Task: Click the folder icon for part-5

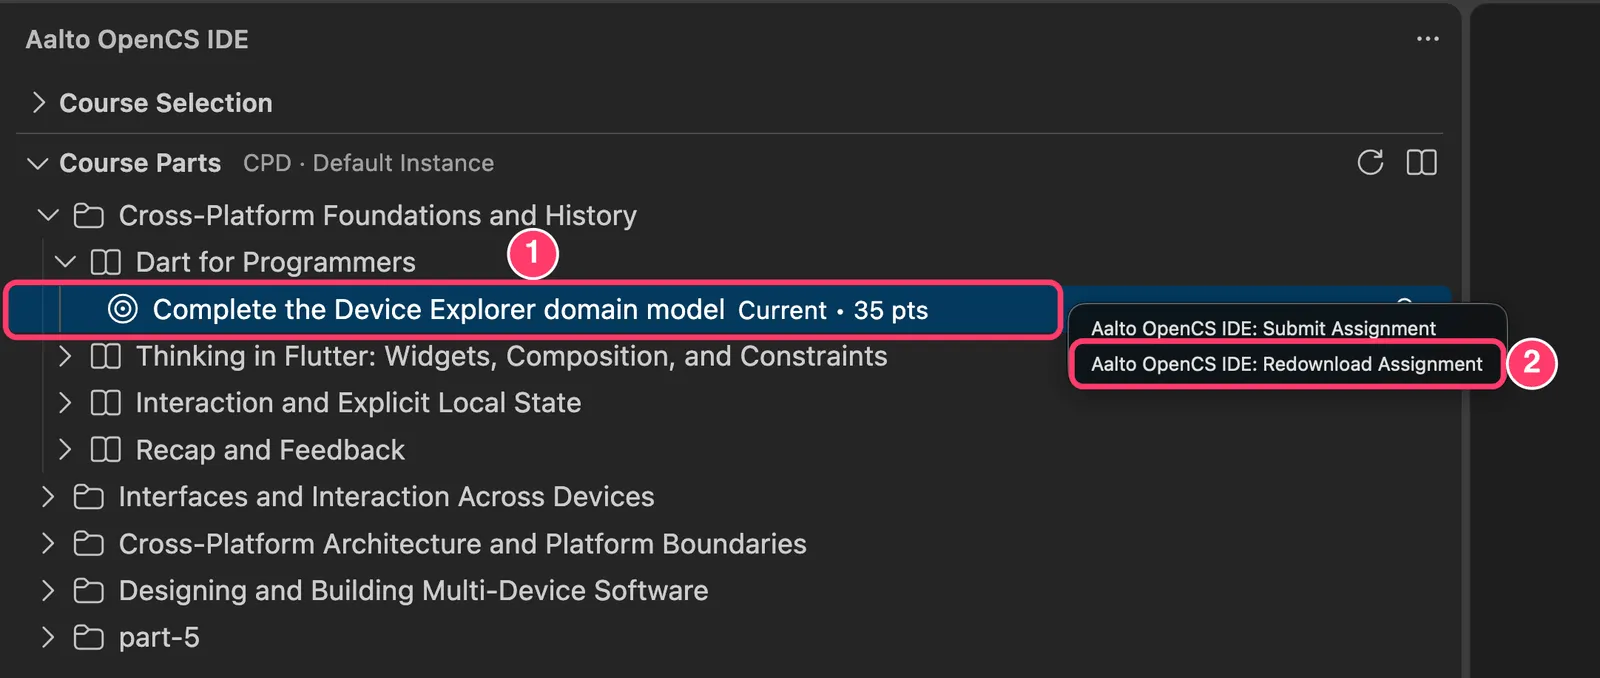Action: [x=89, y=638]
